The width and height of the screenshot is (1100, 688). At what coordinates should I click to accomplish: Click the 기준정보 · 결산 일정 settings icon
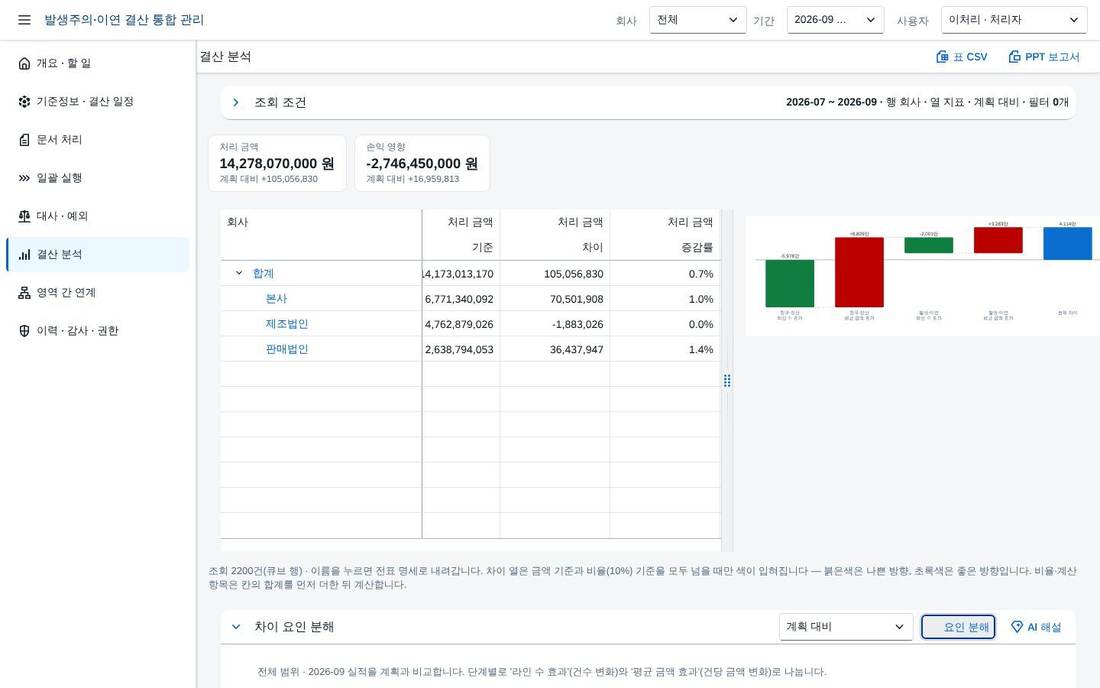point(25,102)
